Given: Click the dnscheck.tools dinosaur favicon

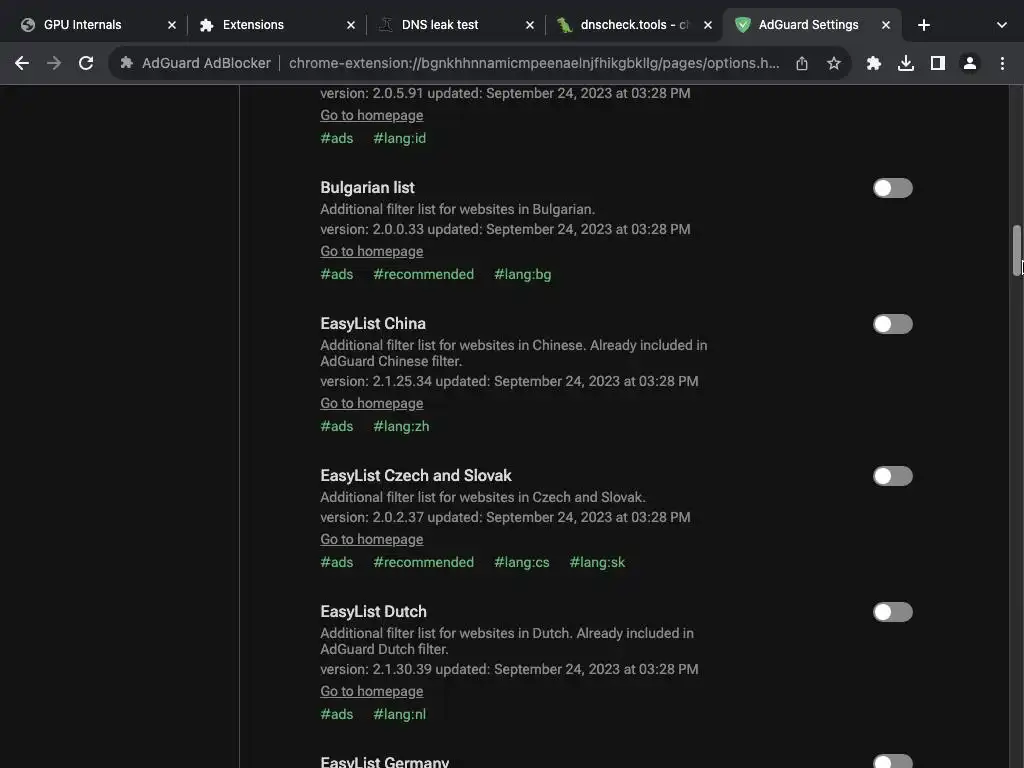Looking at the screenshot, I should click(x=564, y=25).
